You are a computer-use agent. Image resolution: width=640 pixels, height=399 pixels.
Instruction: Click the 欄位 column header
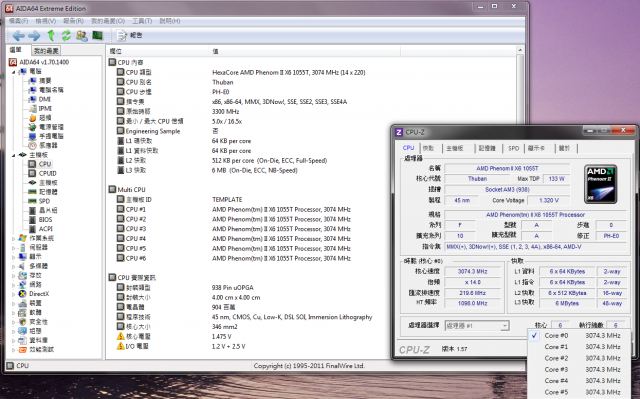tap(158, 51)
